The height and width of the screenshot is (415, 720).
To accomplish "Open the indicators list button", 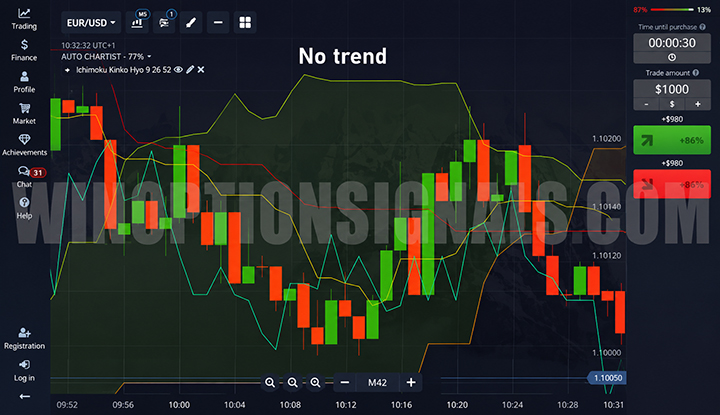I will tap(164, 22).
